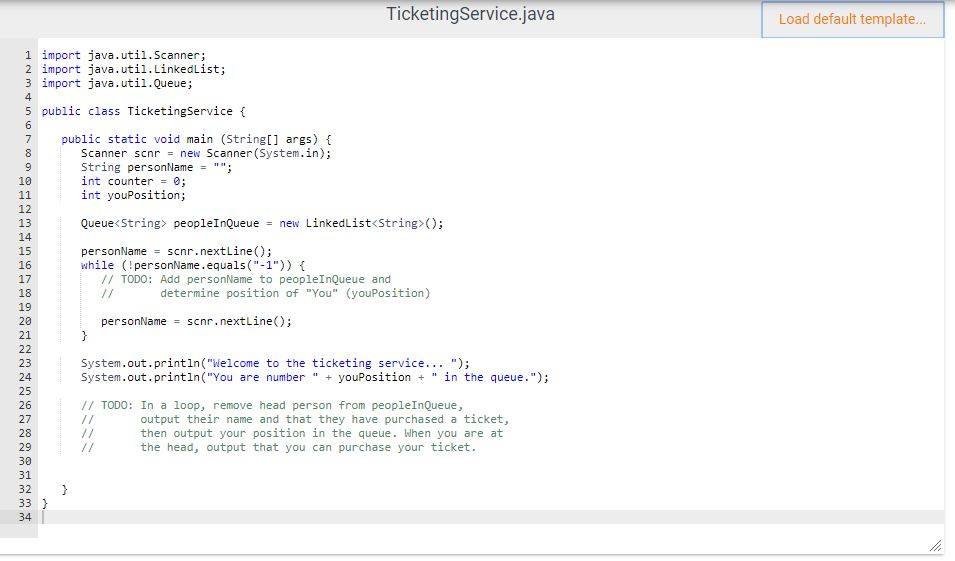The height and width of the screenshot is (561, 955).
Task: Click the 'public static void main' line
Action: coord(196,139)
